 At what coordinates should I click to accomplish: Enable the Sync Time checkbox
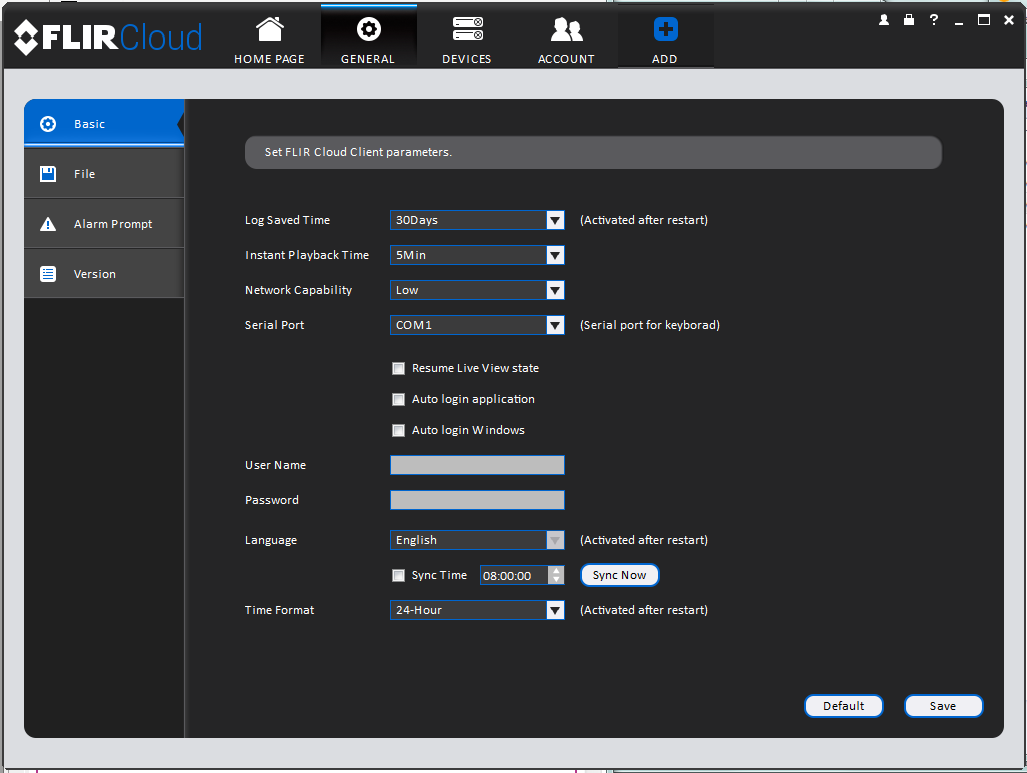pos(398,575)
